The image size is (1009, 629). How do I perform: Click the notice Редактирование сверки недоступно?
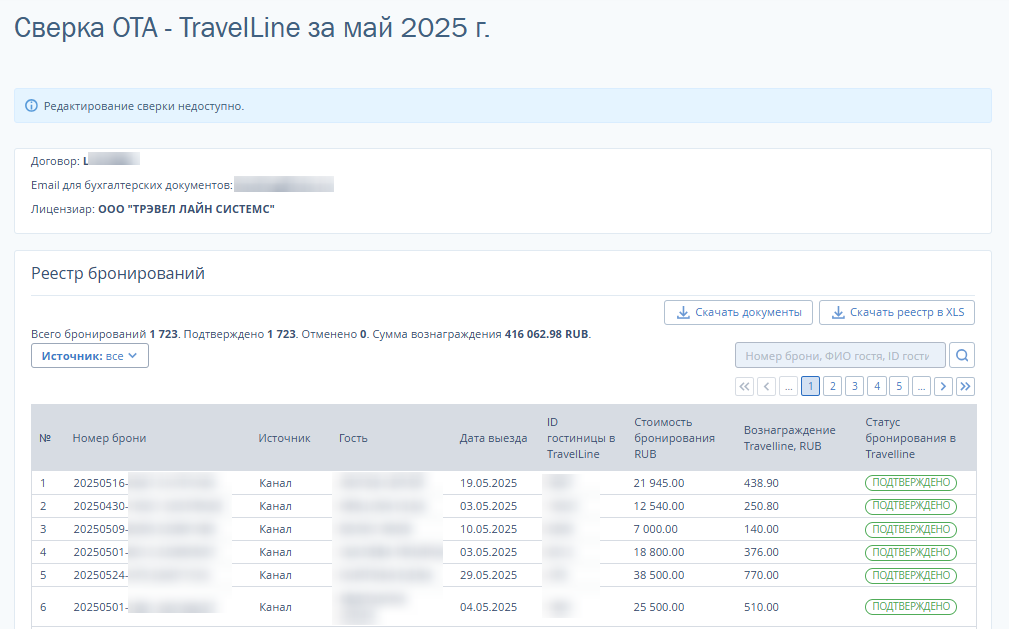click(143, 106)
